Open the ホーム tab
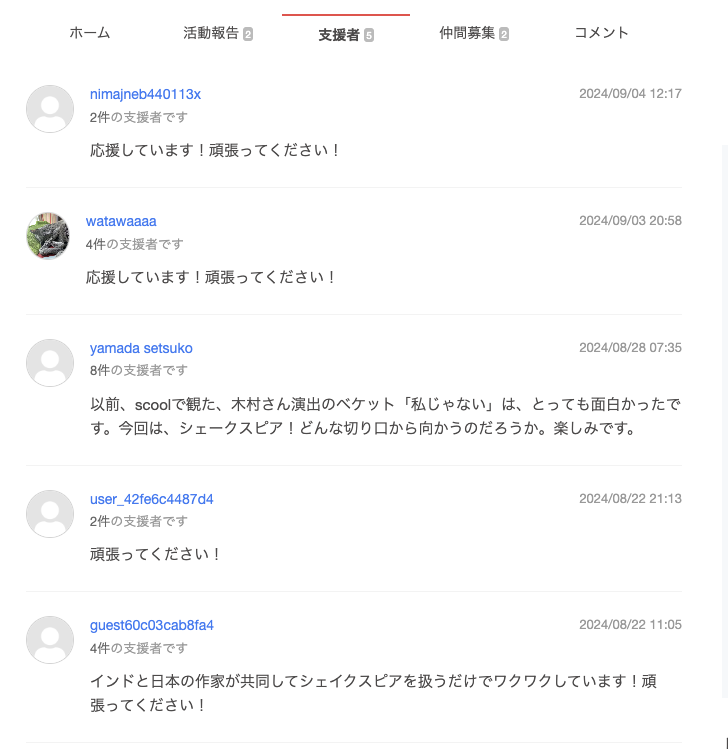This screenshot has width=728, height=752. click(90, 33)
